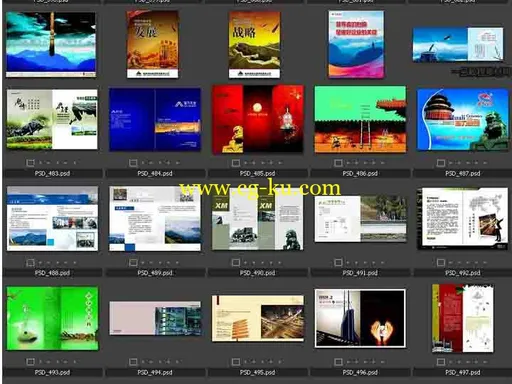Click the PSD_488.psd file name label

[x=52, y=273]
